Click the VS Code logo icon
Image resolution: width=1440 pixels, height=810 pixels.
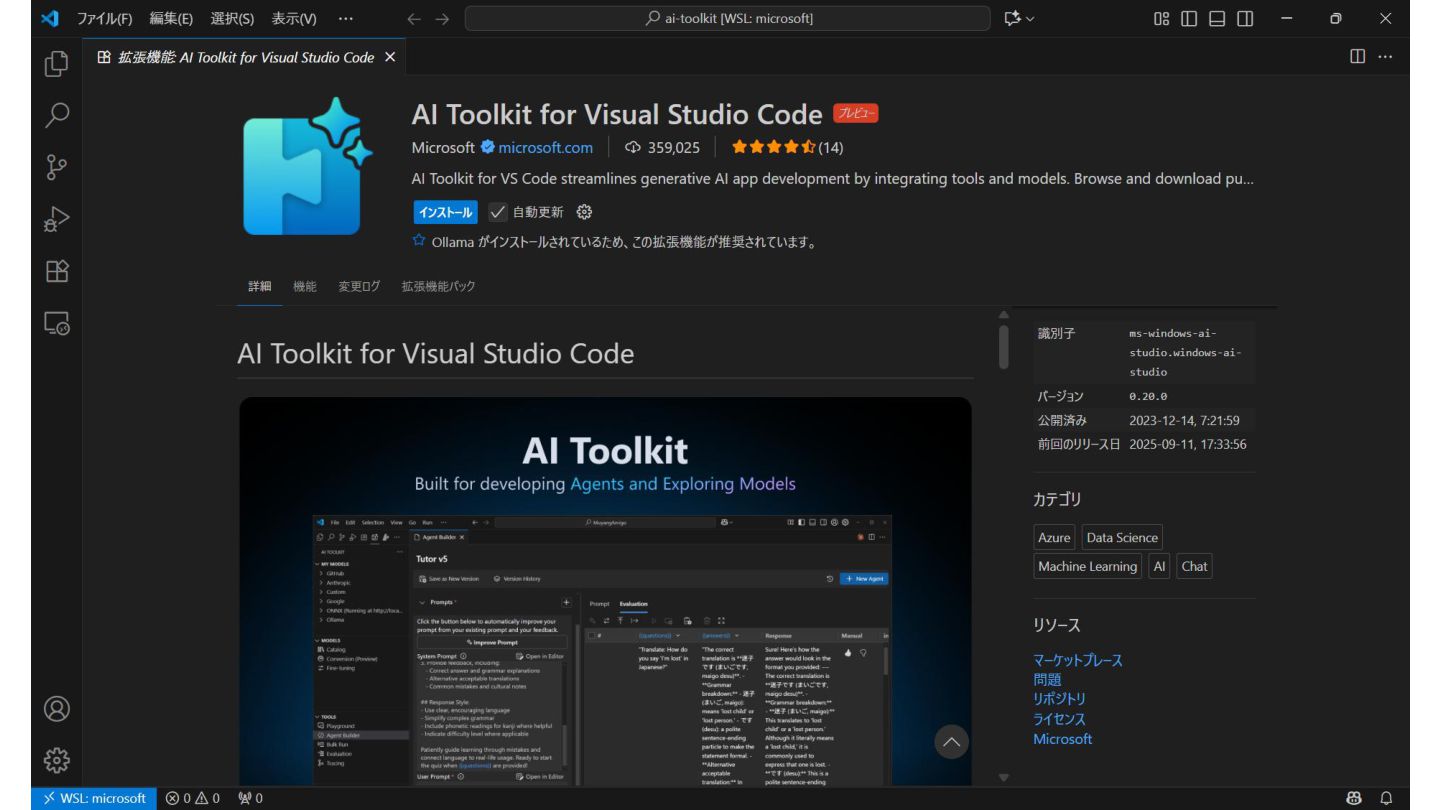tap(50, 18)
